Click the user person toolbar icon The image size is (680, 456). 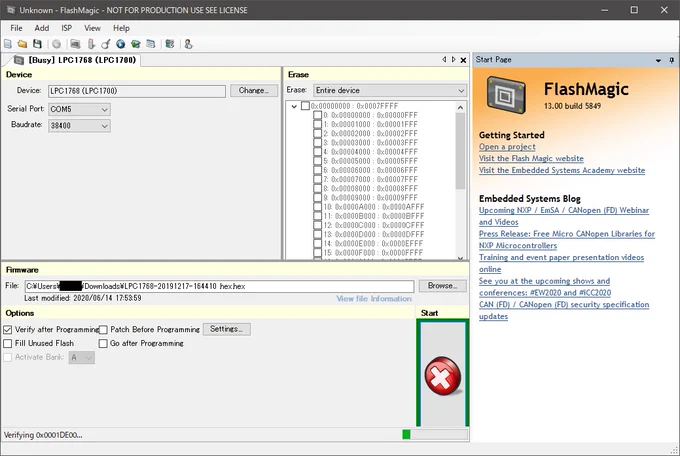tap(188, 44)
